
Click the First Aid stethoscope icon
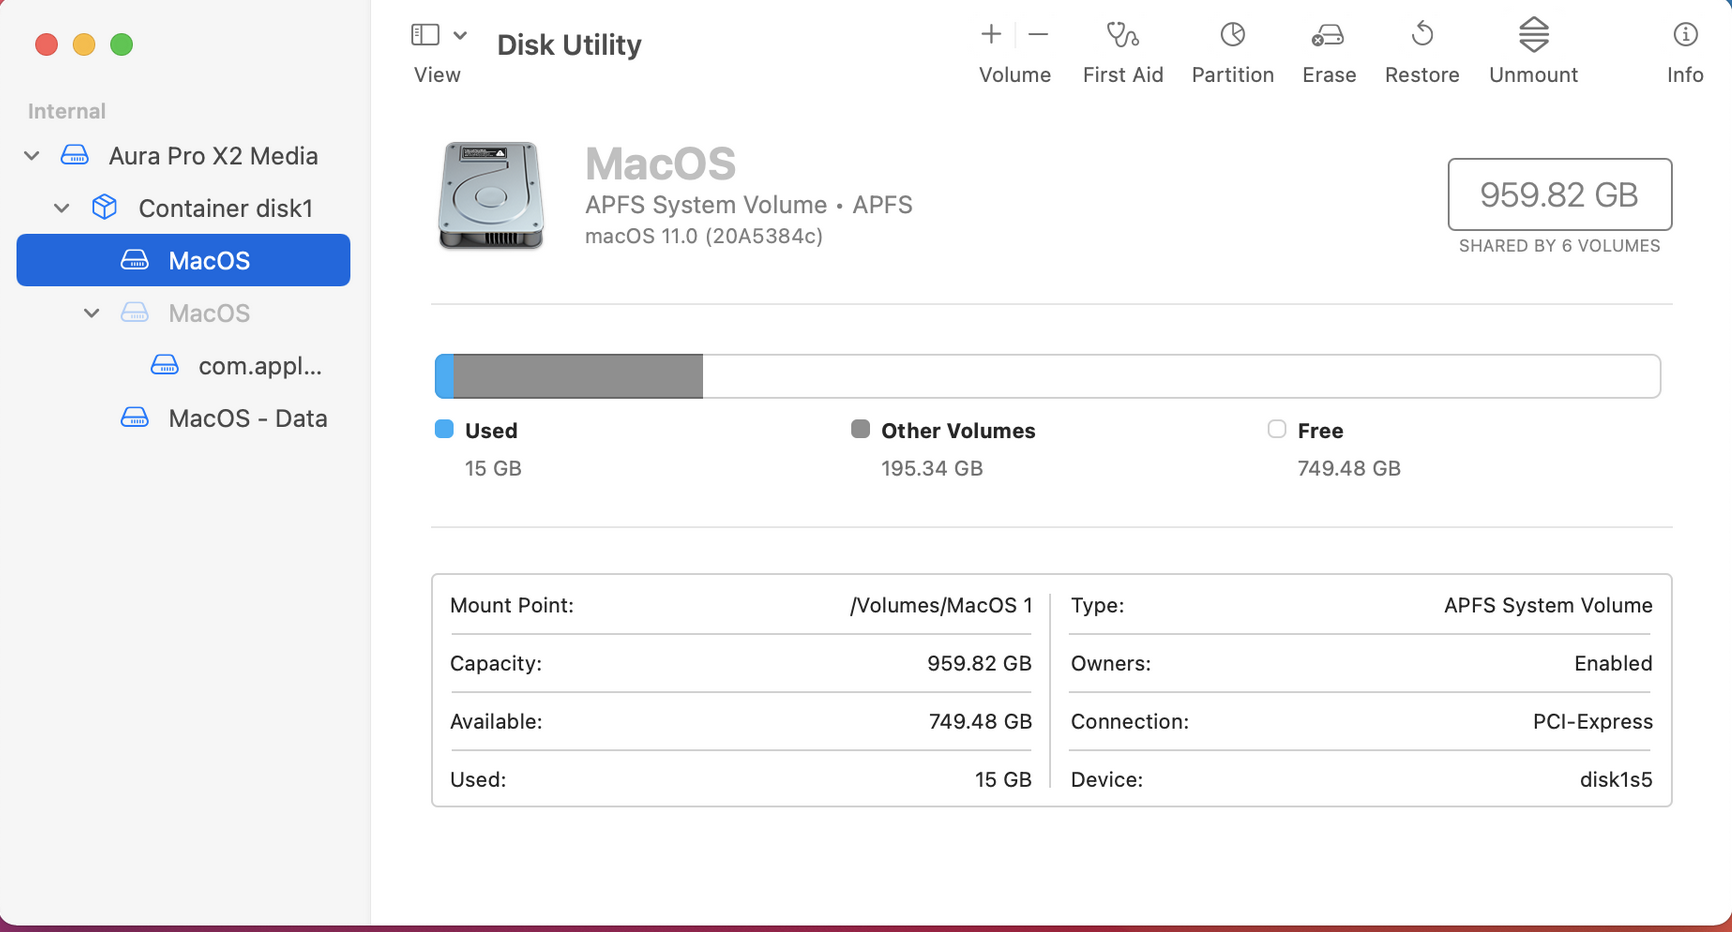tap(1122, 36)
